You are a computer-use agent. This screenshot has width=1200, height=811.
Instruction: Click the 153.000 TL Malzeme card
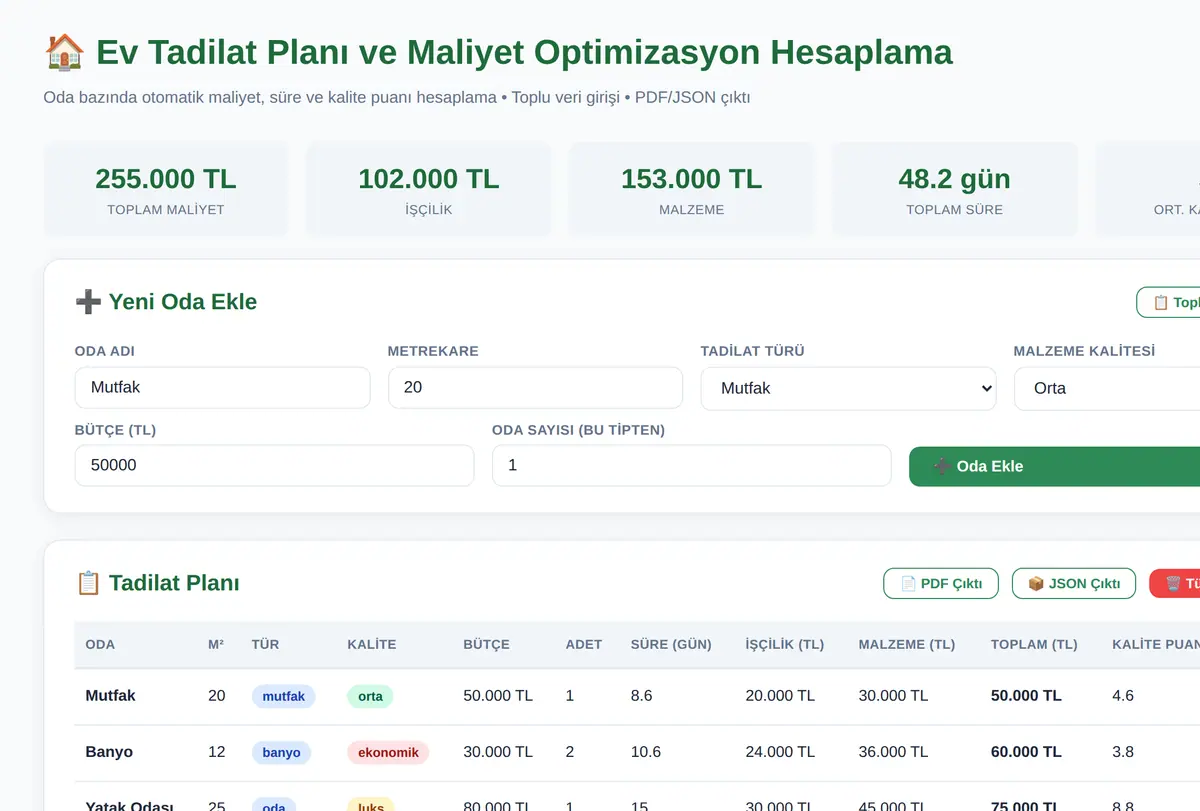point(692,189)
